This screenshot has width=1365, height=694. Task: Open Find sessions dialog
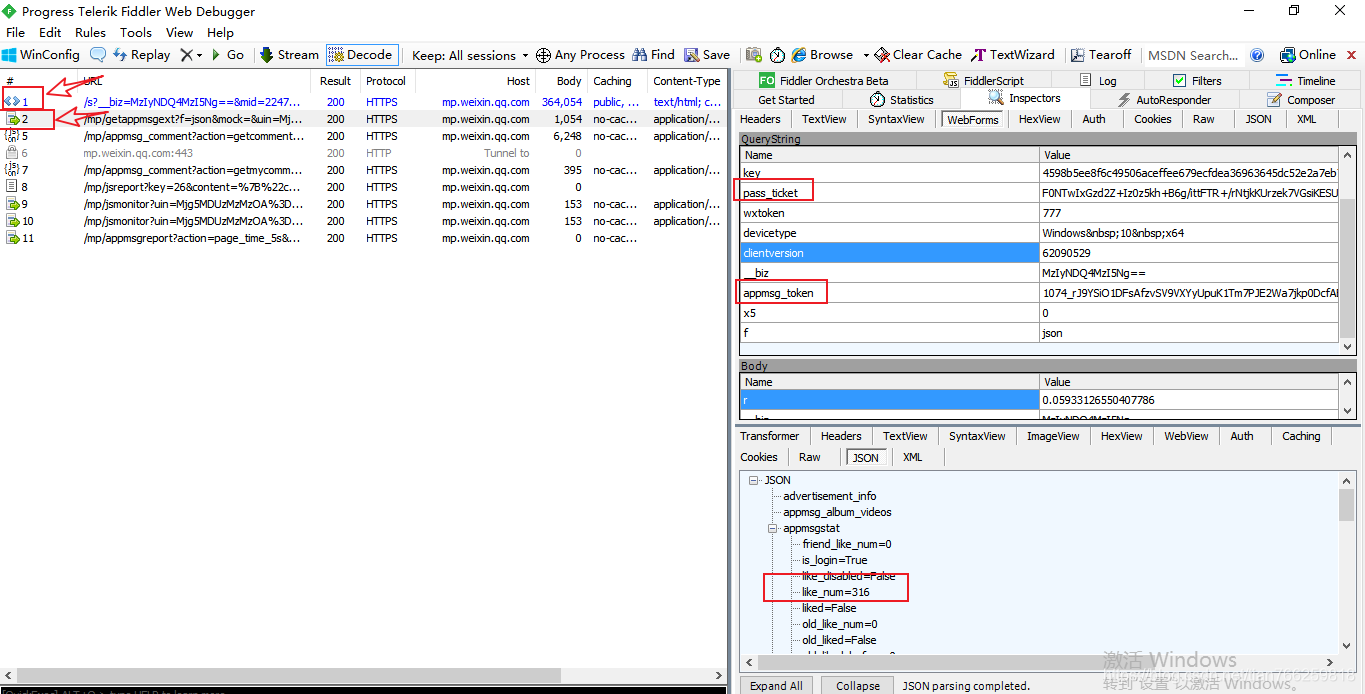click(x=654, y=55)
